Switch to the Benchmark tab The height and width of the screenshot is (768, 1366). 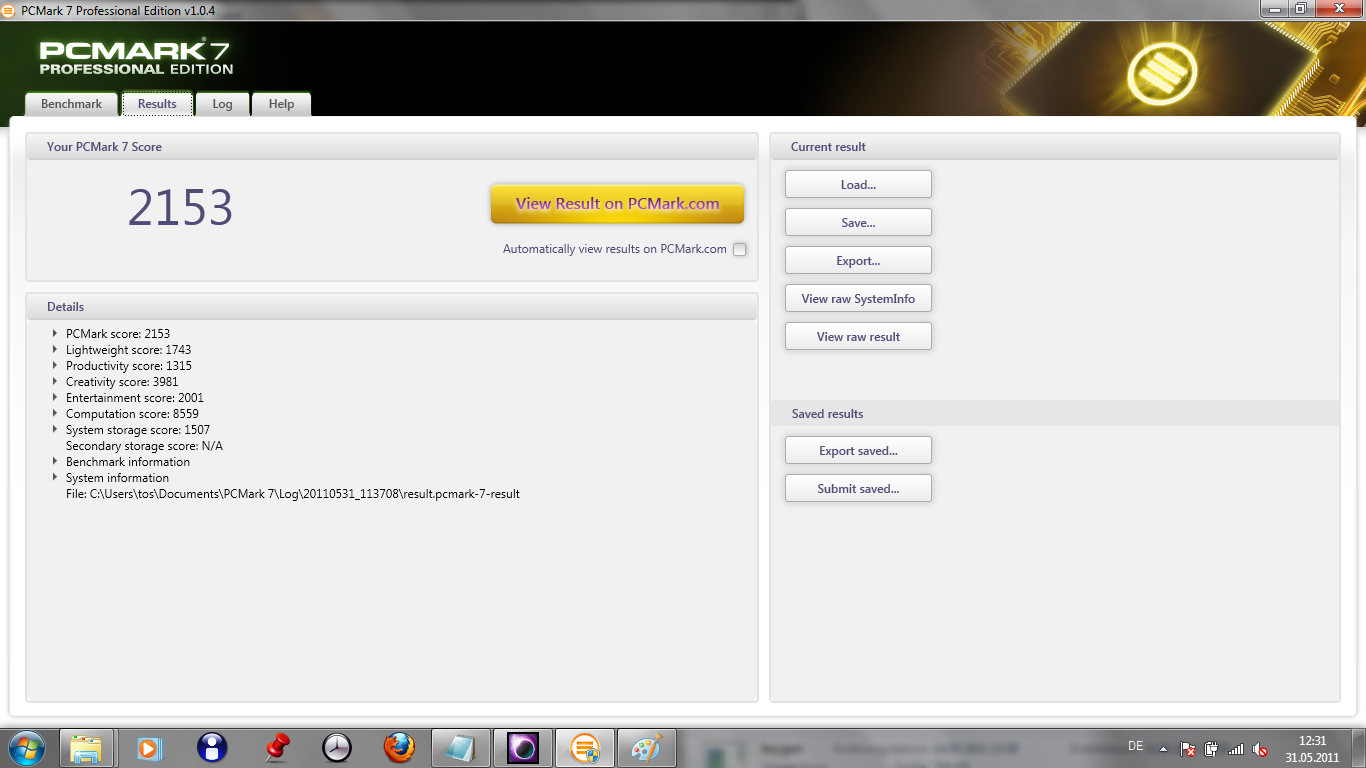pyautogui.click(x=71, y=104)
